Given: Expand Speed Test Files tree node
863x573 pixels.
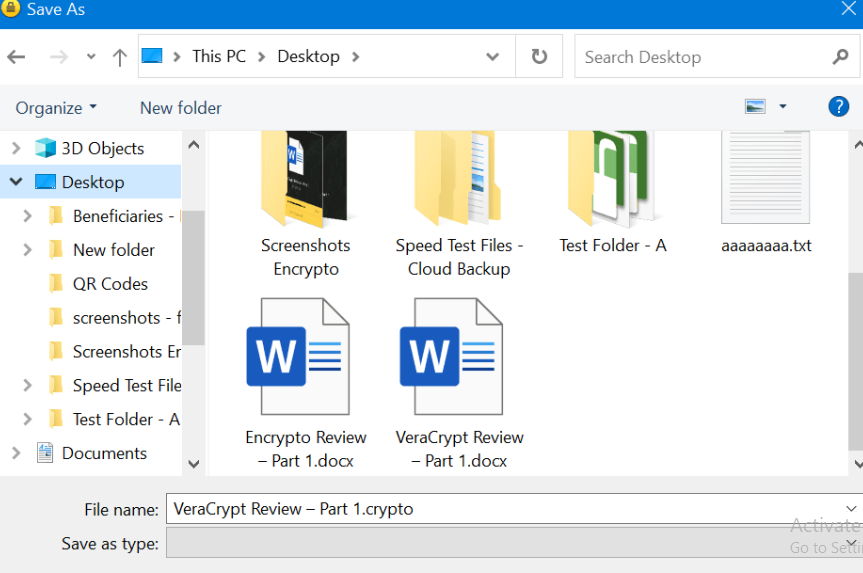Looking at the screenshot, I should (x=27, y=385).
